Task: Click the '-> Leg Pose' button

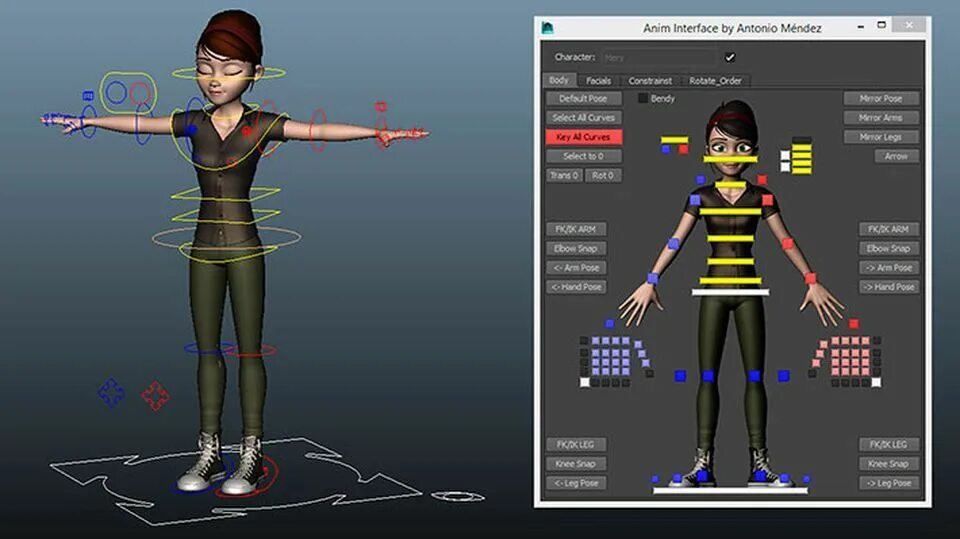Action: [888, 483]
